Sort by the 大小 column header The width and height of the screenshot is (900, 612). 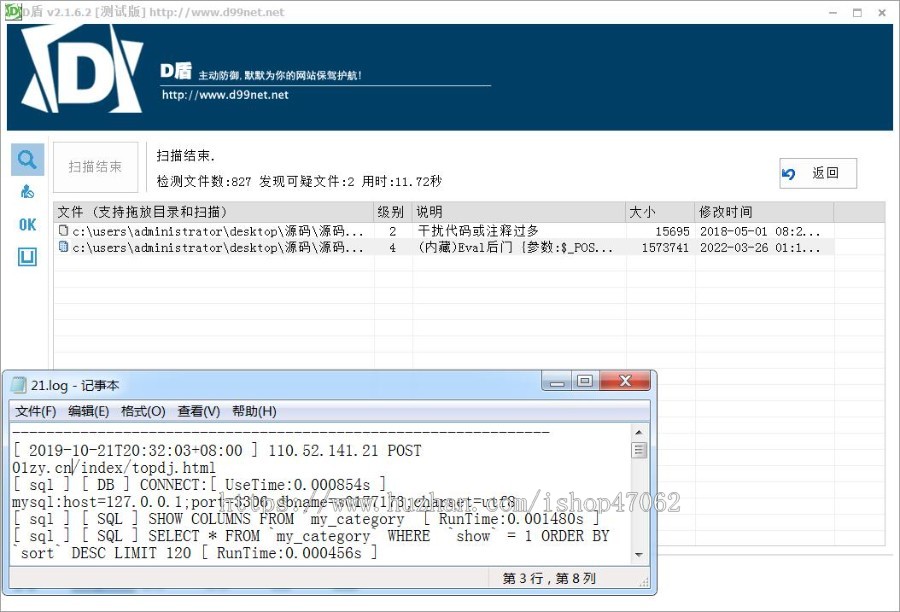tap(660, 212)
